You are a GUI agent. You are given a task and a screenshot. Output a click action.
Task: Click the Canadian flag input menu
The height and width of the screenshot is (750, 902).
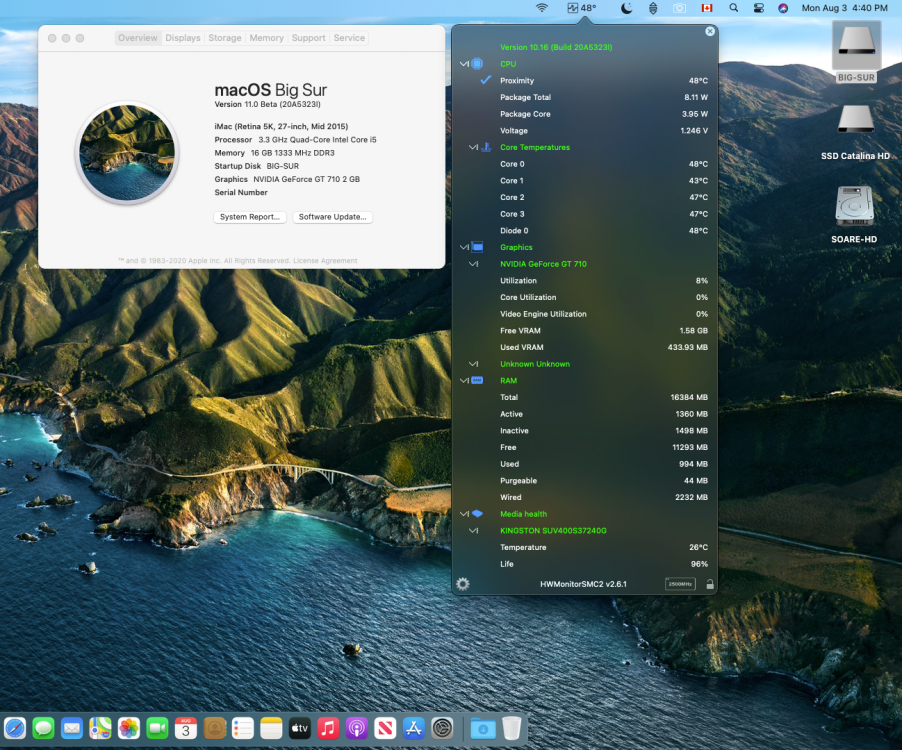[707, 8]
